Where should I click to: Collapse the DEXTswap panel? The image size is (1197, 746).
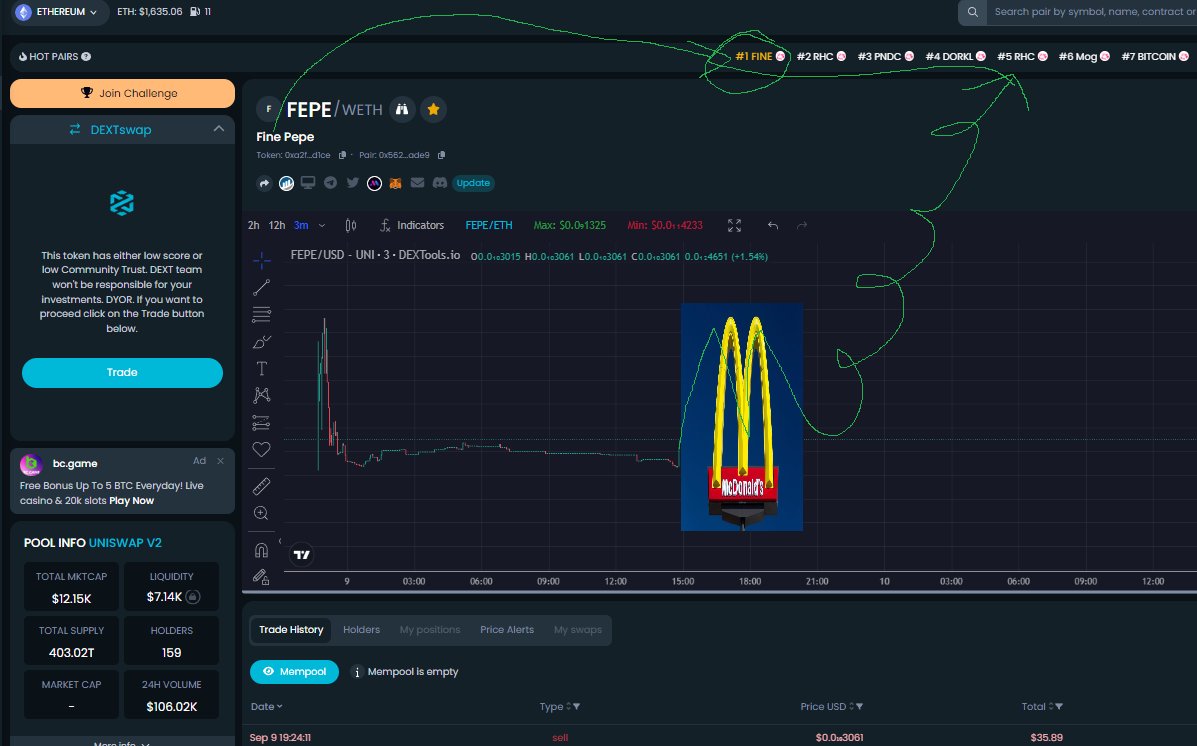coord(219,129)
